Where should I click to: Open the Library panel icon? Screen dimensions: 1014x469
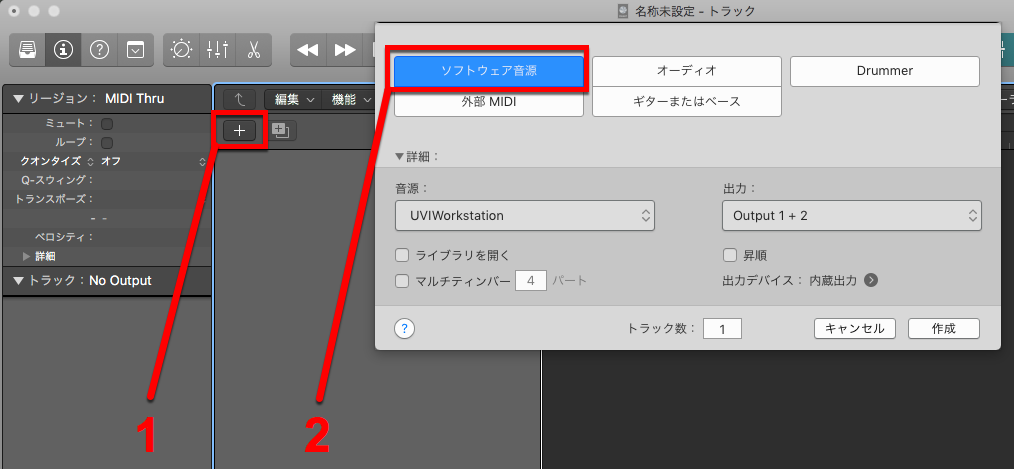[27, 50]
